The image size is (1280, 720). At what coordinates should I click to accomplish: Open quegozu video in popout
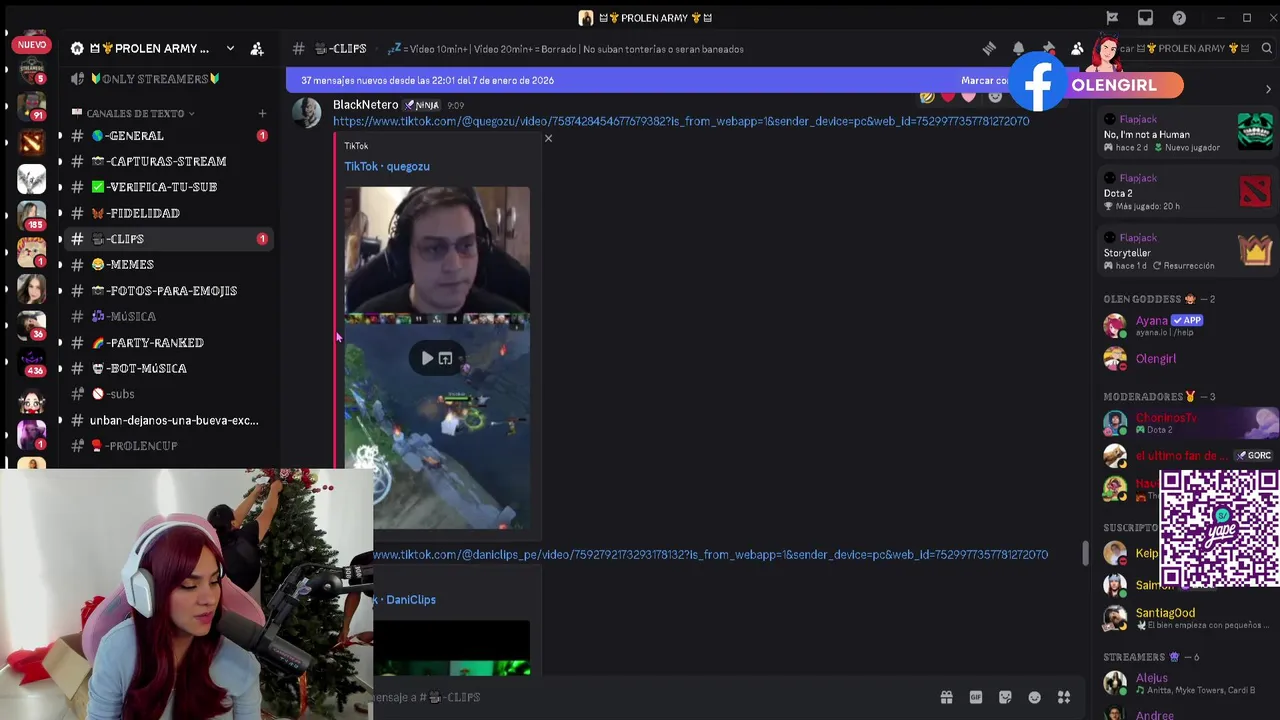[x=445, y=358]
